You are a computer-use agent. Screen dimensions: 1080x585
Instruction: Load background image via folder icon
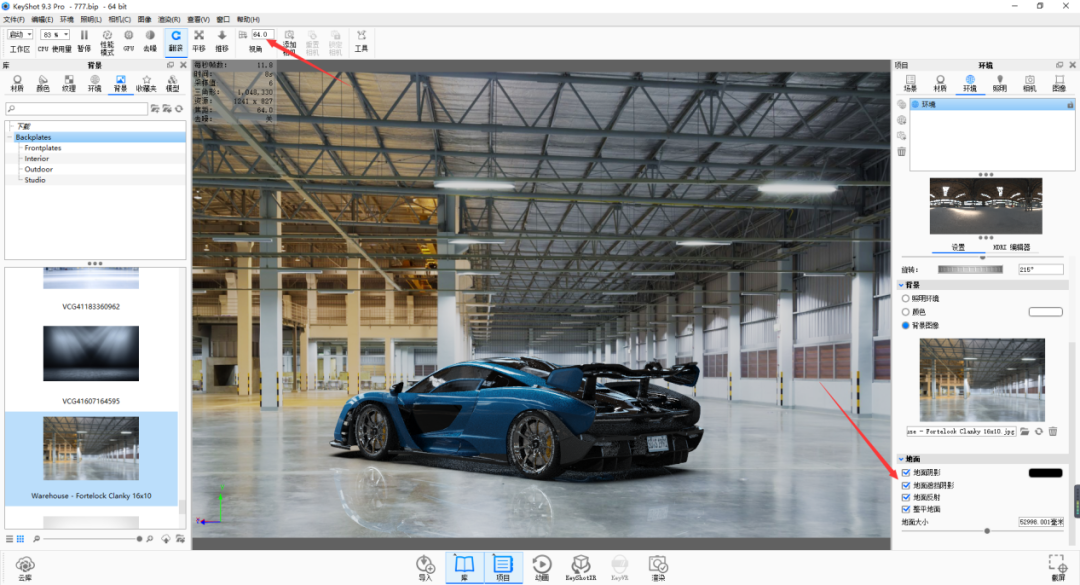click(1025, 431)
